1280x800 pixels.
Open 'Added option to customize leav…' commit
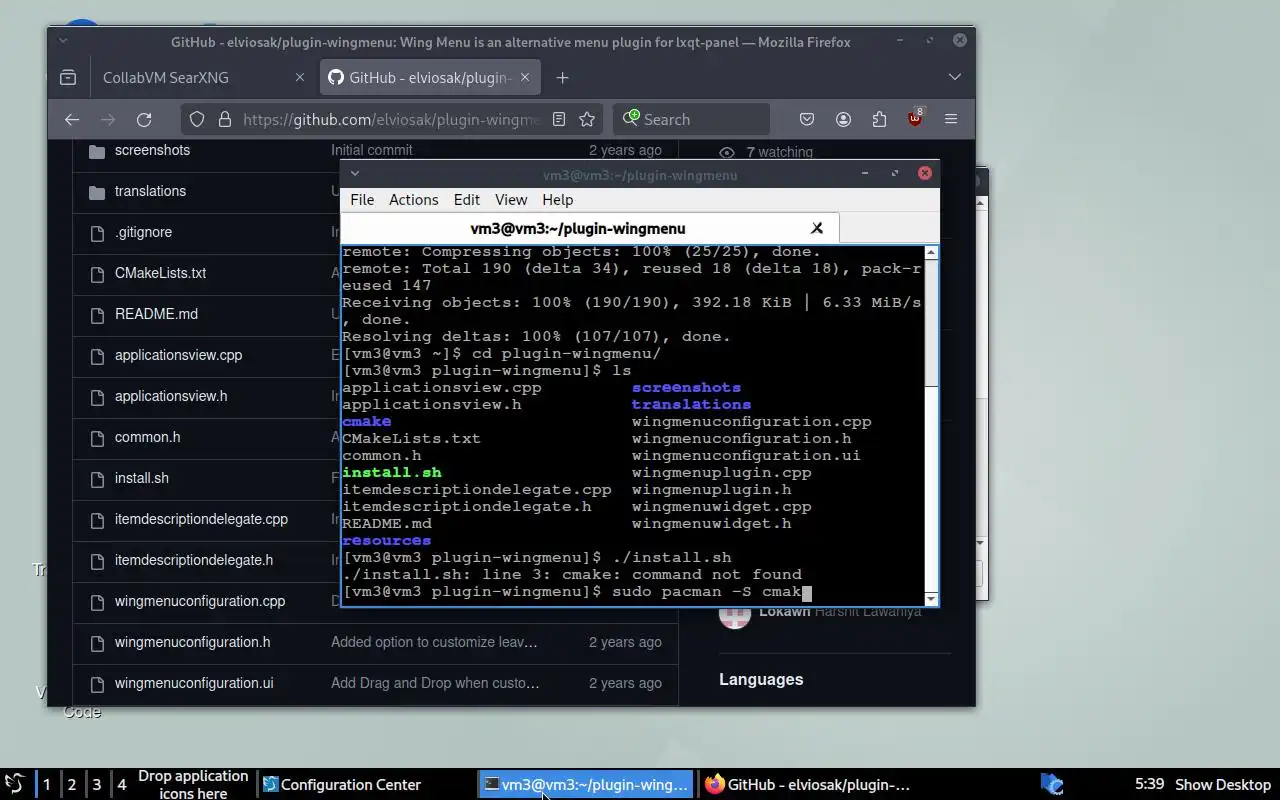point(434,642)
